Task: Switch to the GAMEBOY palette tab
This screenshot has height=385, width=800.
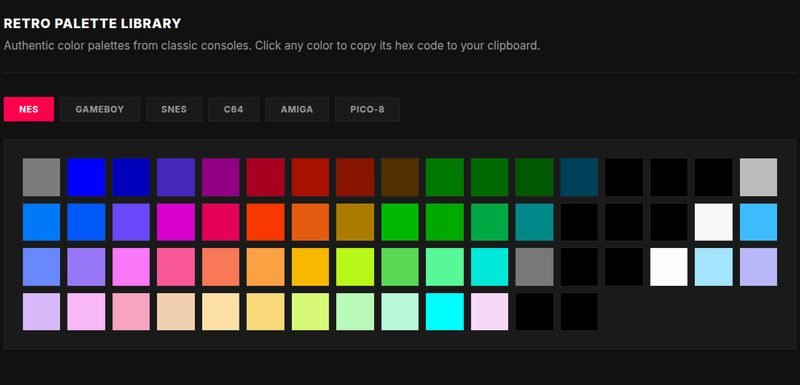Action: point(99,109)
